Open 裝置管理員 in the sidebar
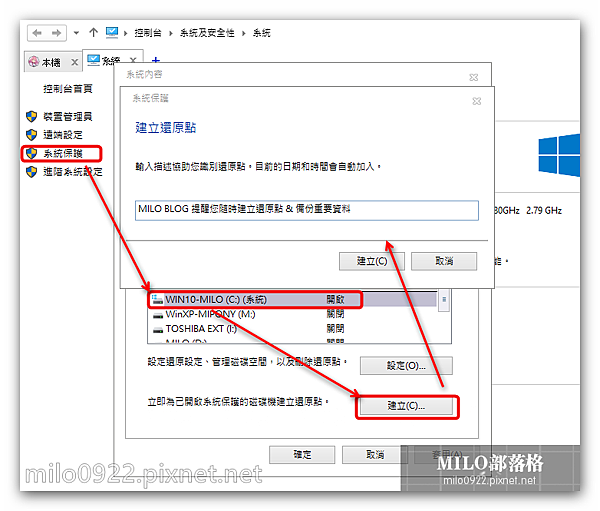 68,116
